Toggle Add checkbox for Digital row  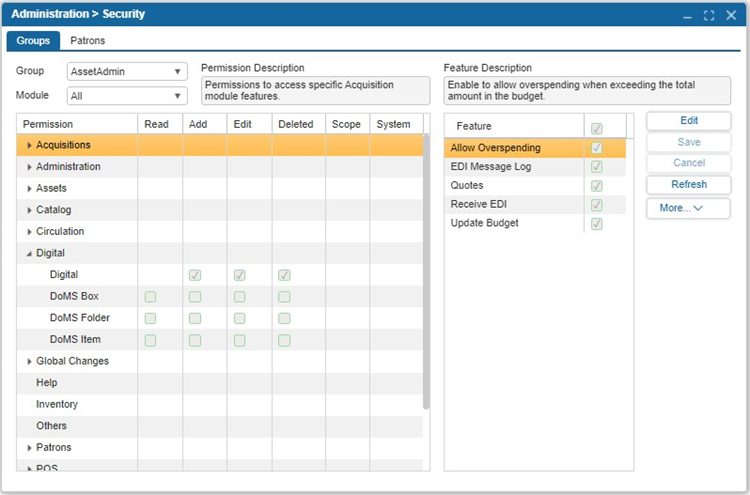point(195,275)
